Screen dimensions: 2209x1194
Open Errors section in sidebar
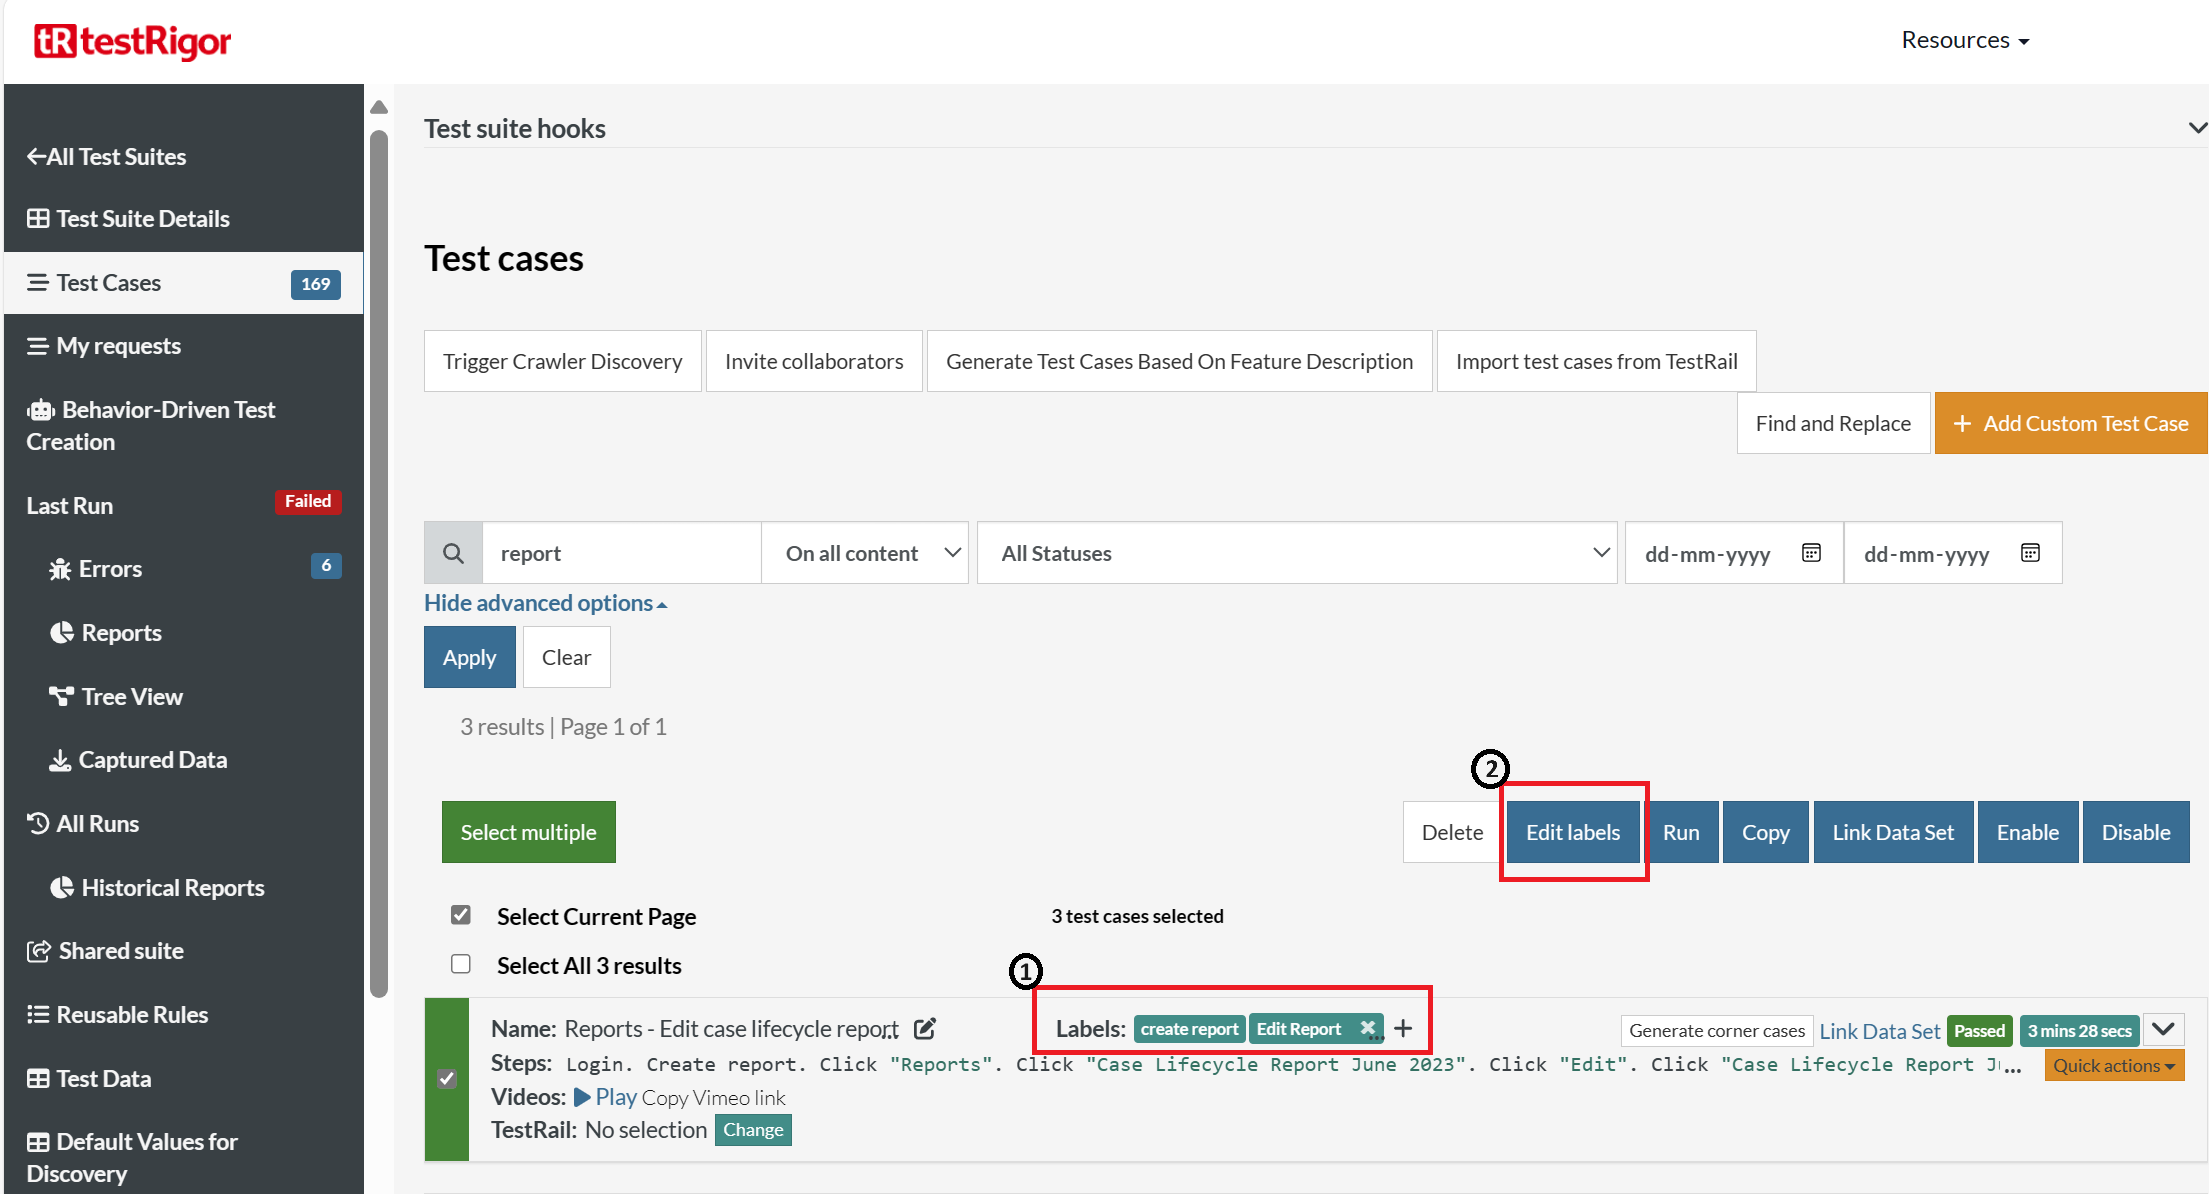pyautogui.click(x=110, y=569)
